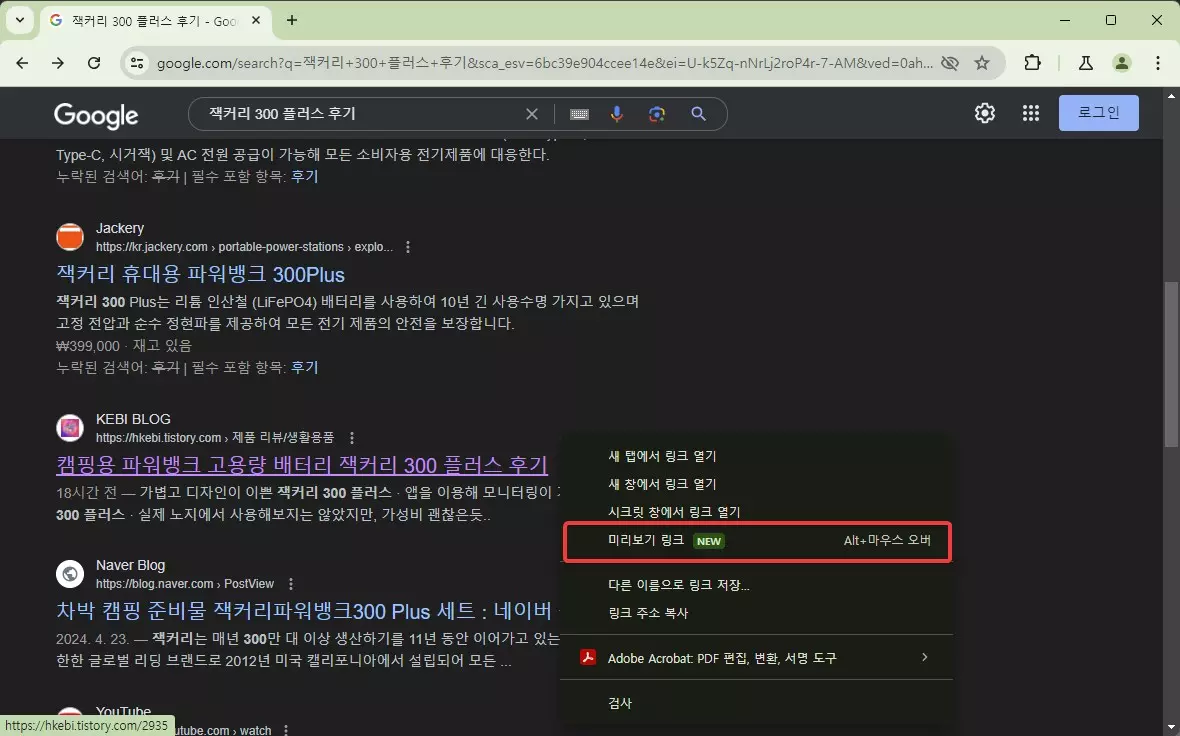This screenshot has width=1180, height=736.
Task: Select 링크 주소 복사 menu item
Action: pos(757,613)
